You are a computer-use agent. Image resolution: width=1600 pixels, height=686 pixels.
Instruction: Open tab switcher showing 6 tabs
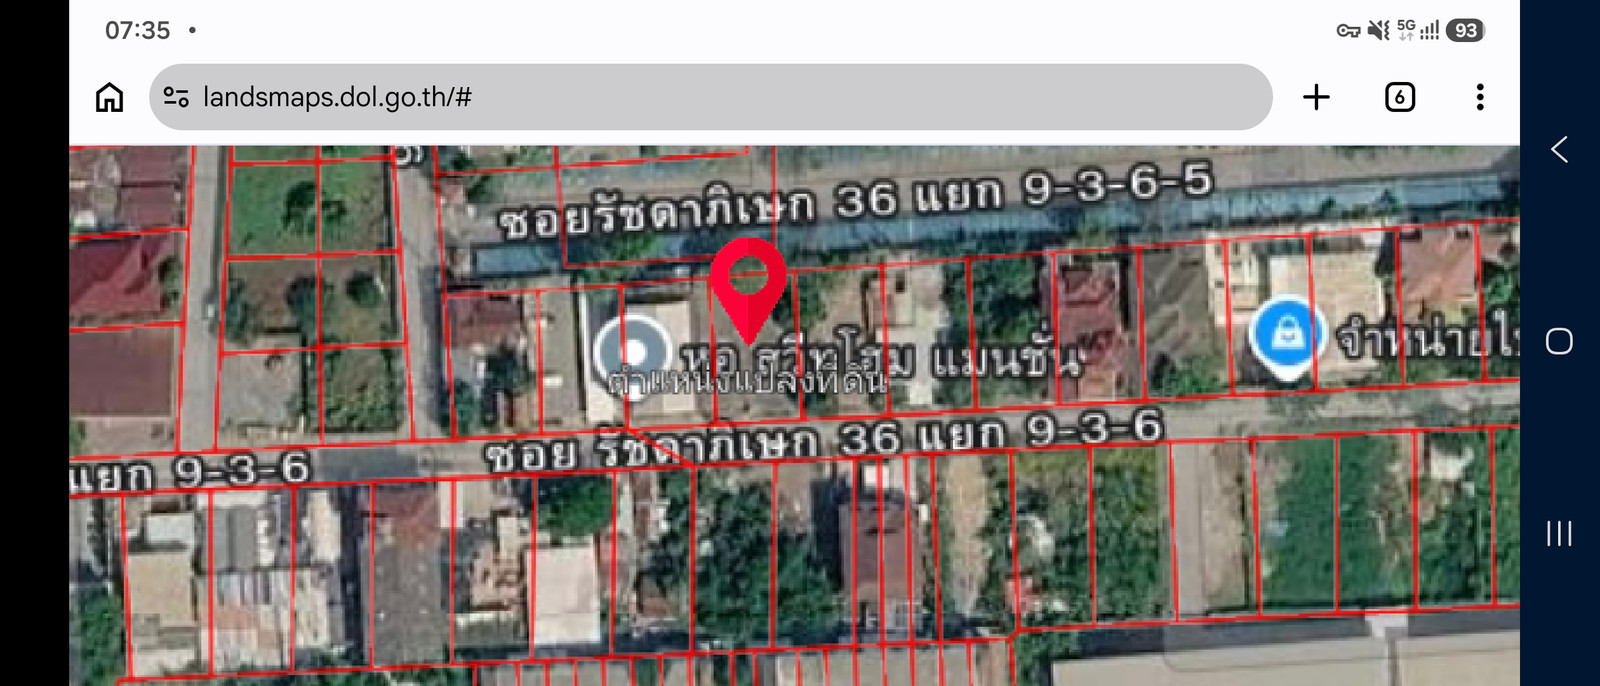click(x=1399, y=97)
